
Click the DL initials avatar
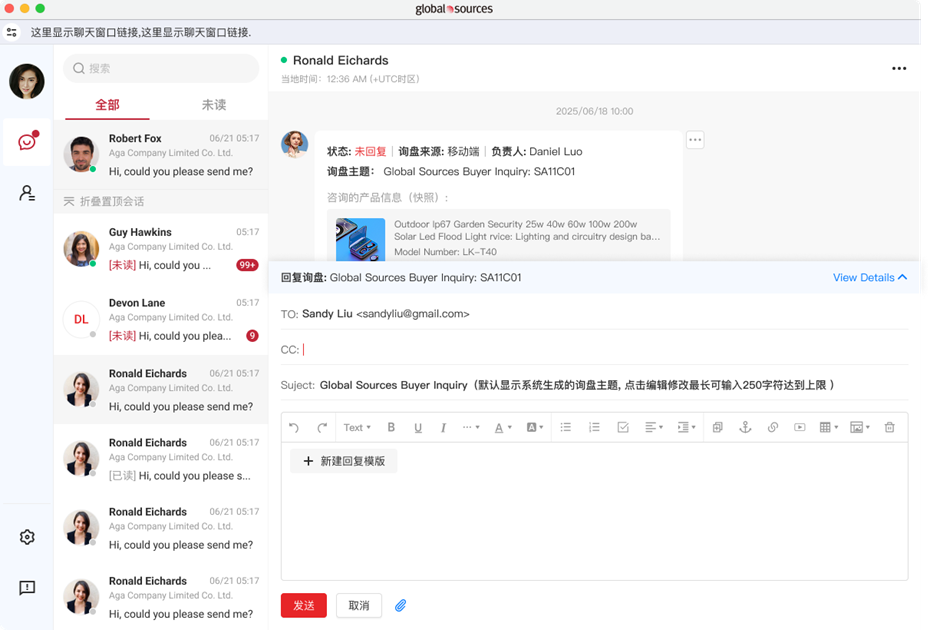(x=81, y=319)
